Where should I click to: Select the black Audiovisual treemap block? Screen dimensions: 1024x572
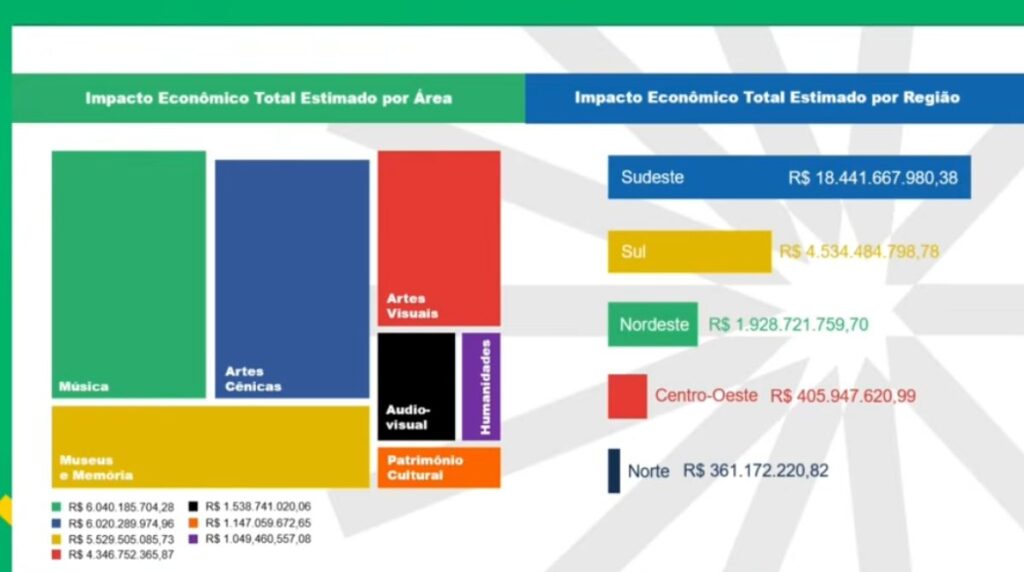[x=416, y=386]
